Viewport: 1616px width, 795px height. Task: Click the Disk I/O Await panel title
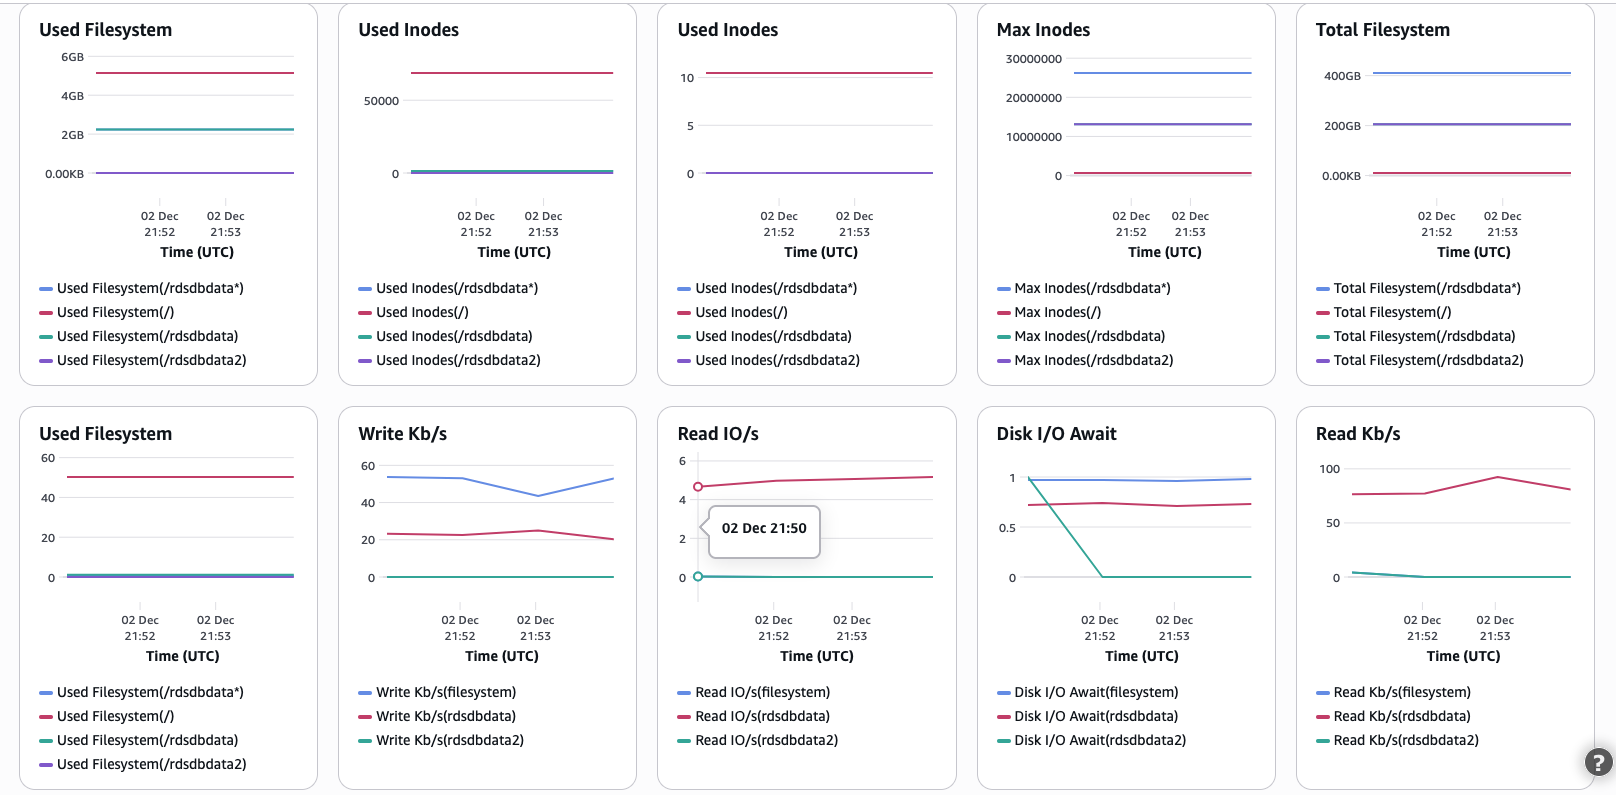pos(1056,434)
